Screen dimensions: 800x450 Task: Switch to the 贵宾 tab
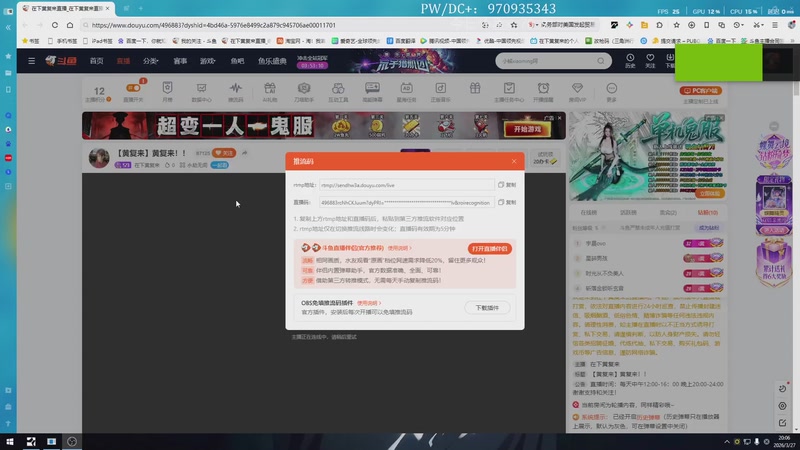[668, 212]
